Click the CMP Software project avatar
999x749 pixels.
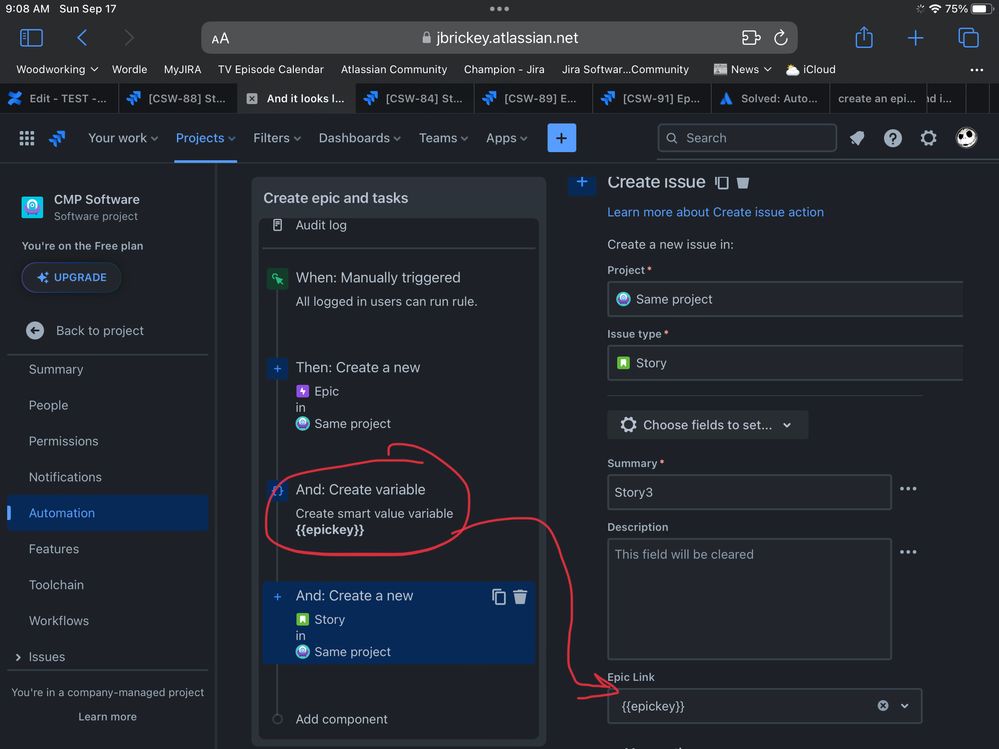[32, 207]
